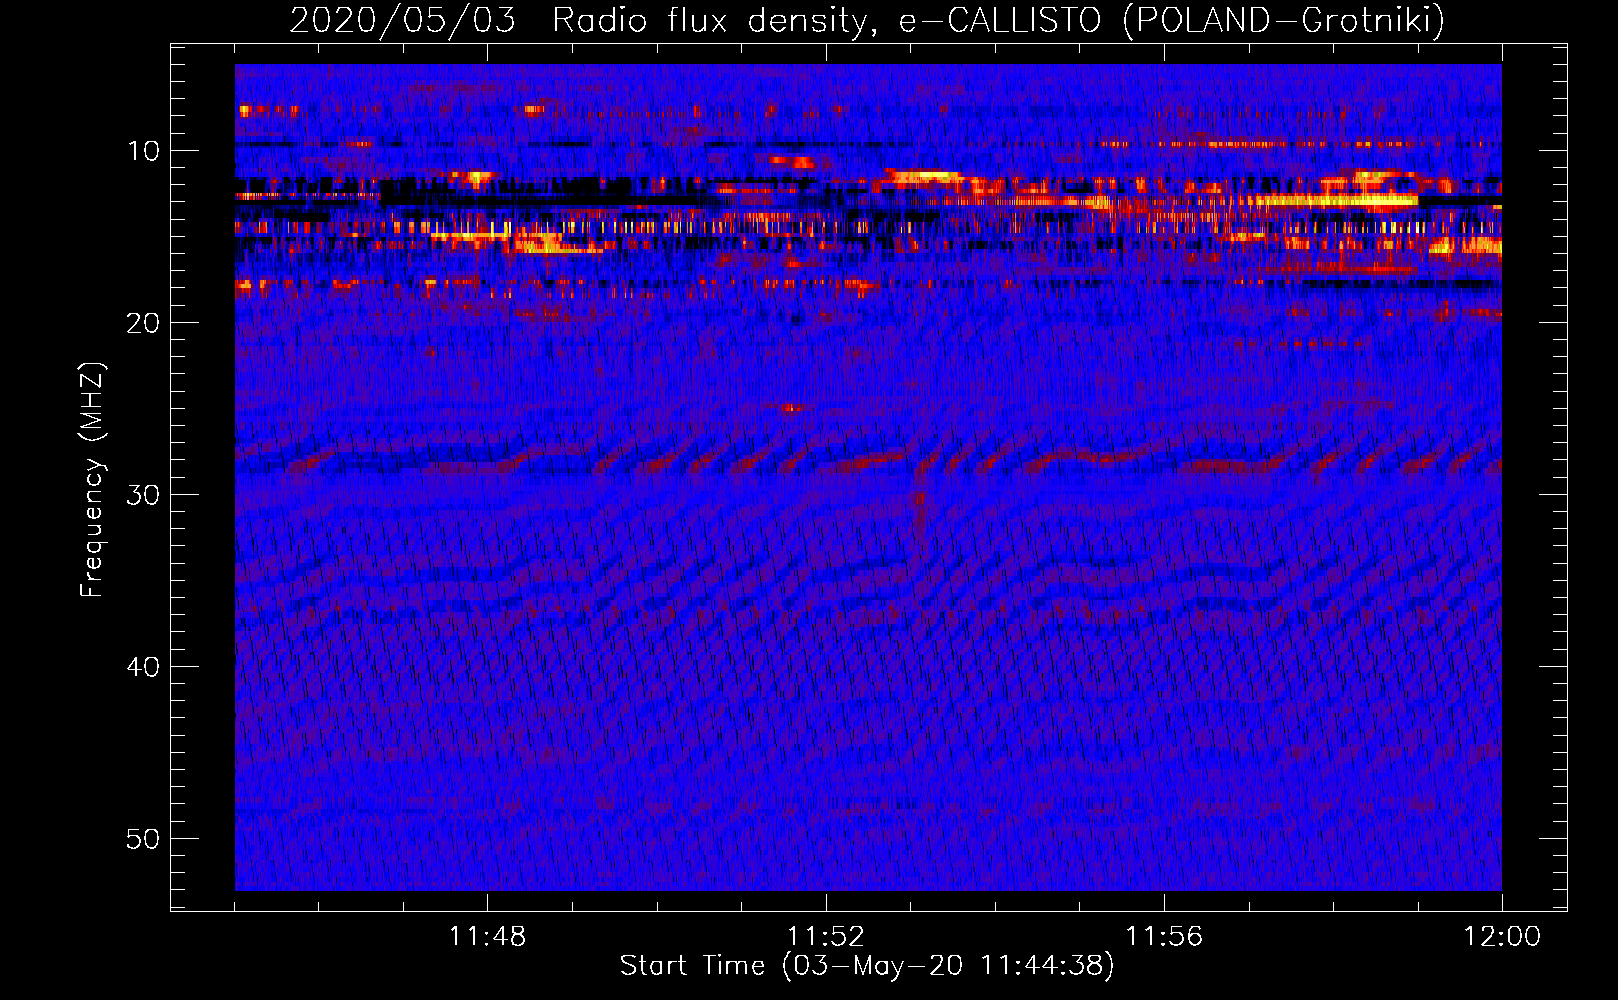Screen dimensions: 1618x1000
Task: Click the 11:48 time tick label
Action: coord(487,937)
